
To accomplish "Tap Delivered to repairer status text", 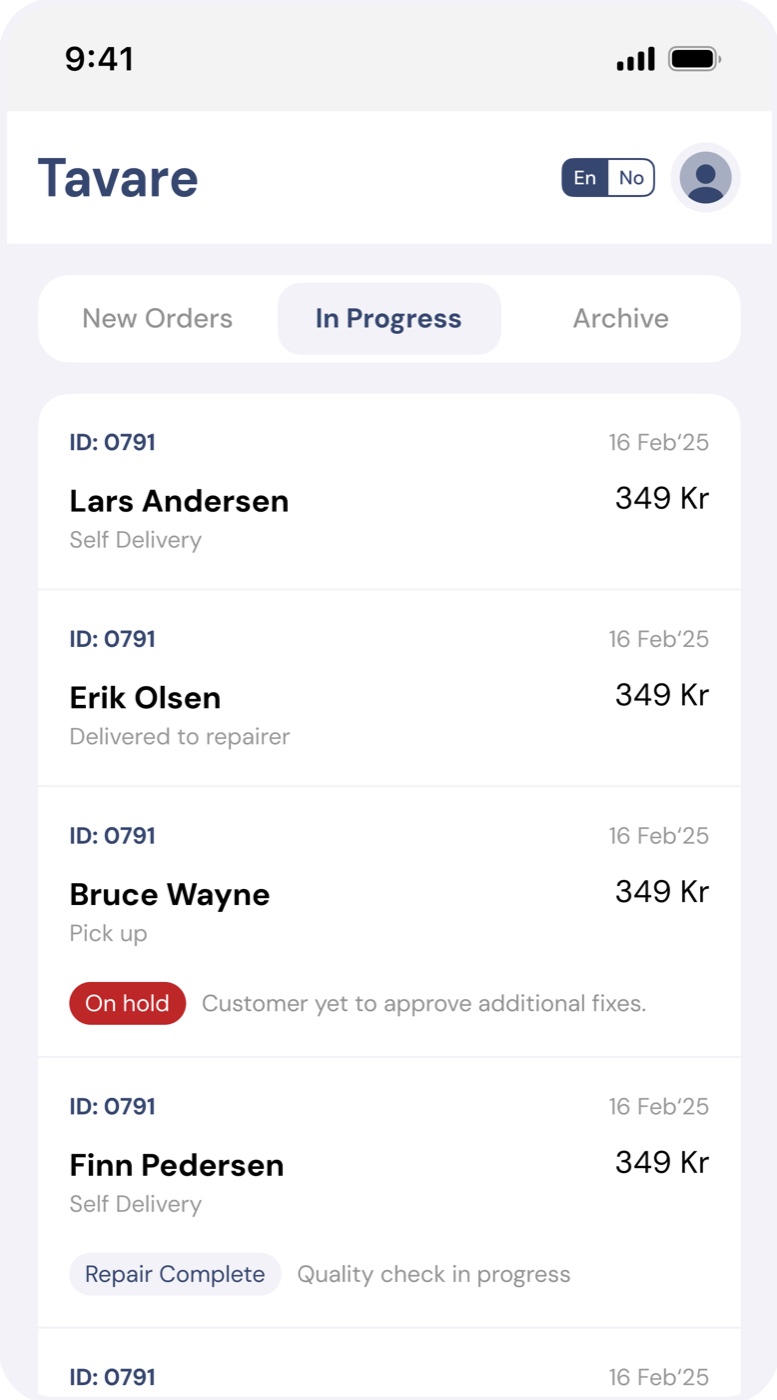I will point(180,737).
